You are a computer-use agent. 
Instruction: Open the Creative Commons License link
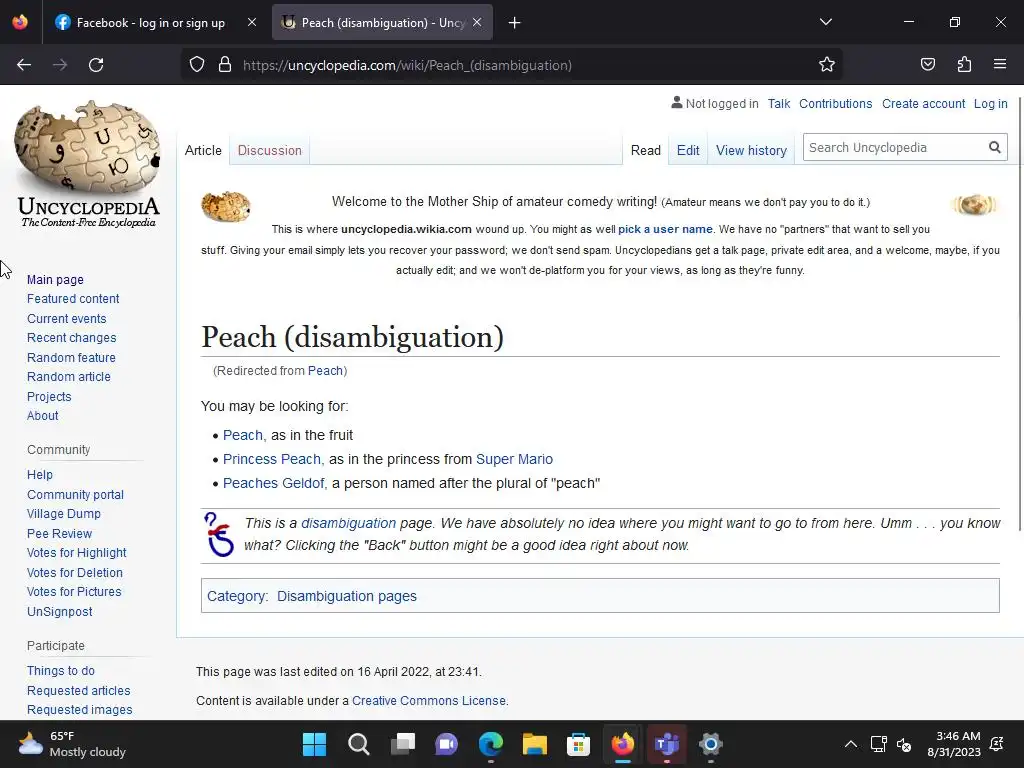(428, 701)
